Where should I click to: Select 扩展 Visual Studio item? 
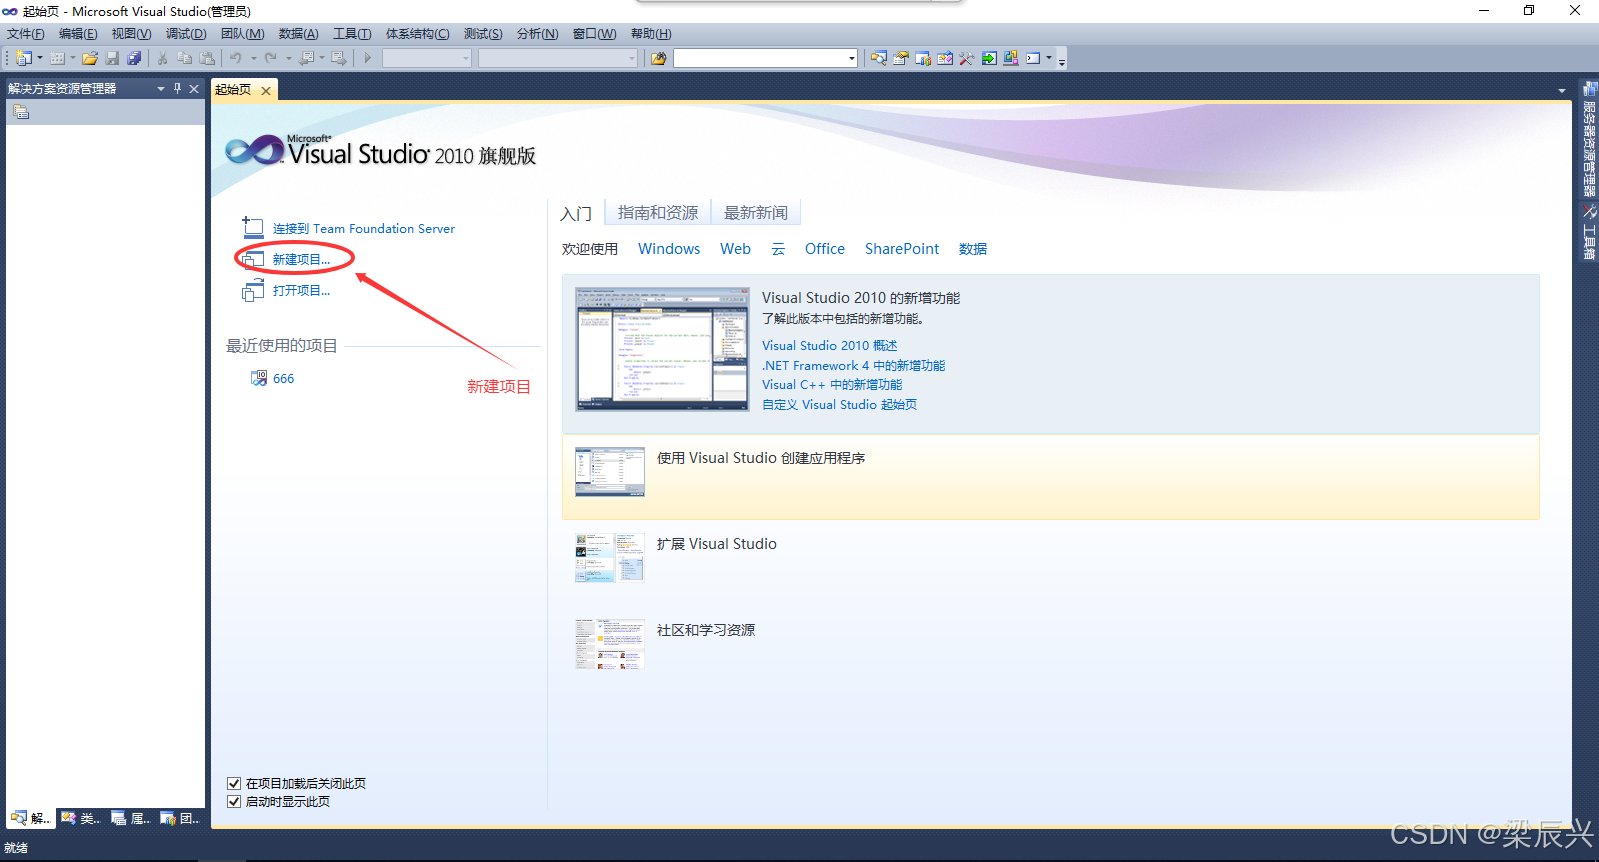717,544
